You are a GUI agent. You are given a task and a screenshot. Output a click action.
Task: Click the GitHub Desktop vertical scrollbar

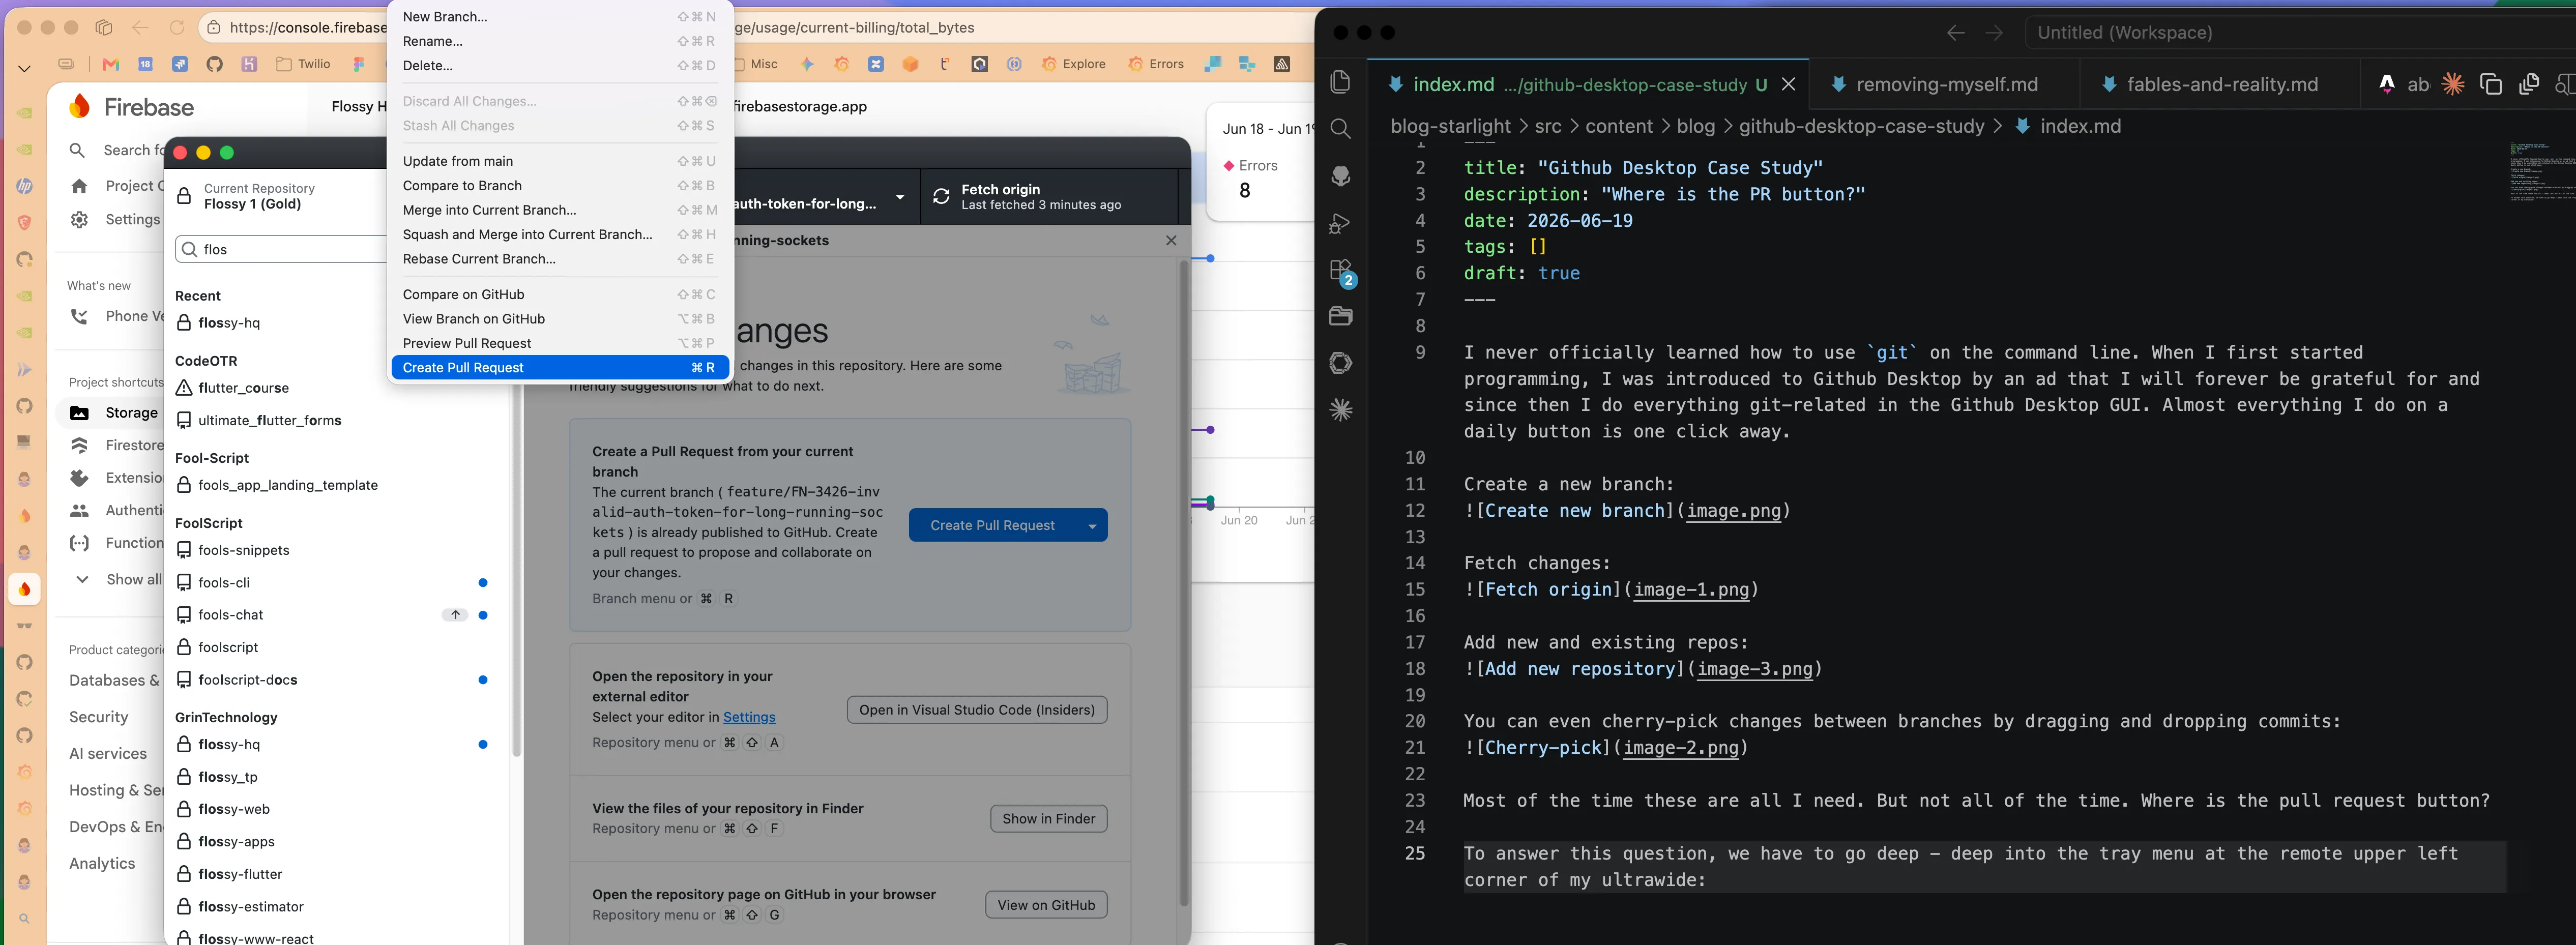[1183, 585]
